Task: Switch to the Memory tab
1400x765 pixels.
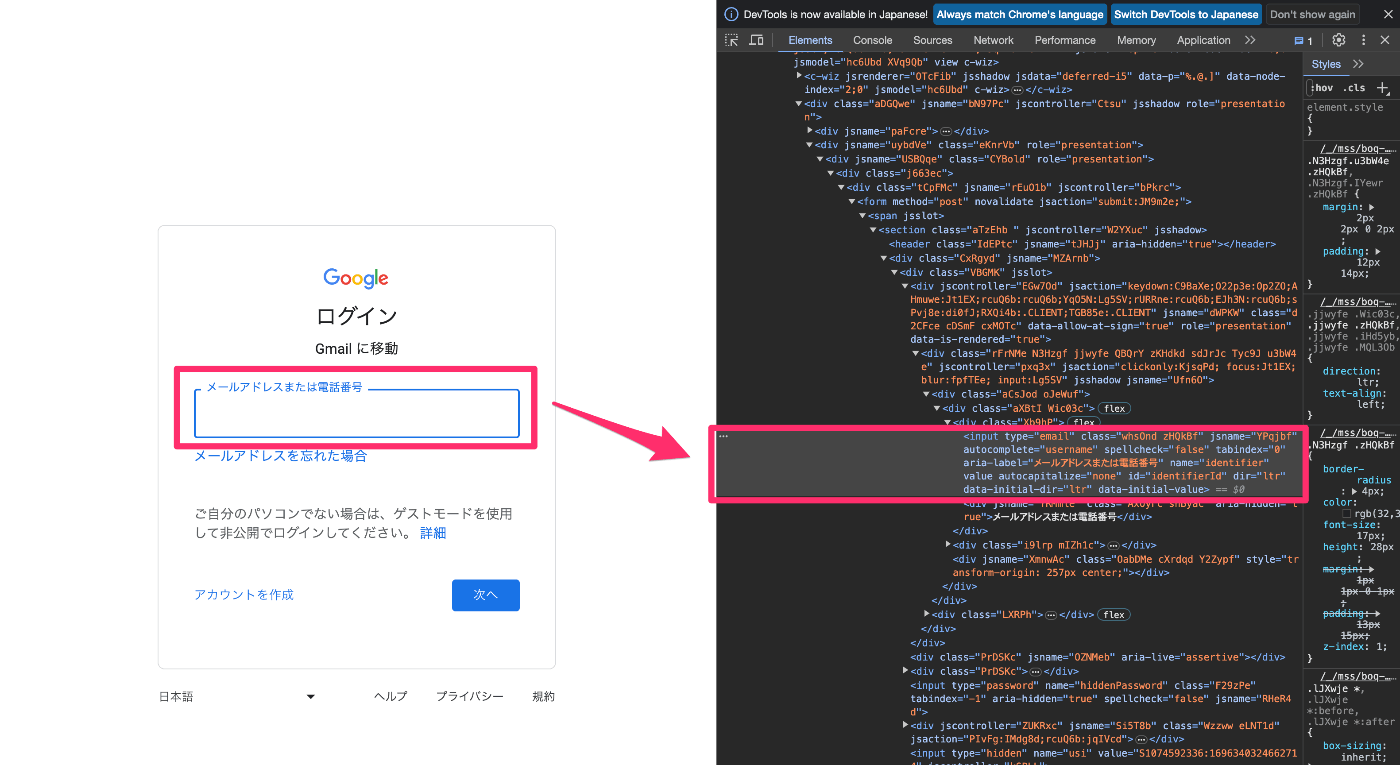Action: [1136, 40]
